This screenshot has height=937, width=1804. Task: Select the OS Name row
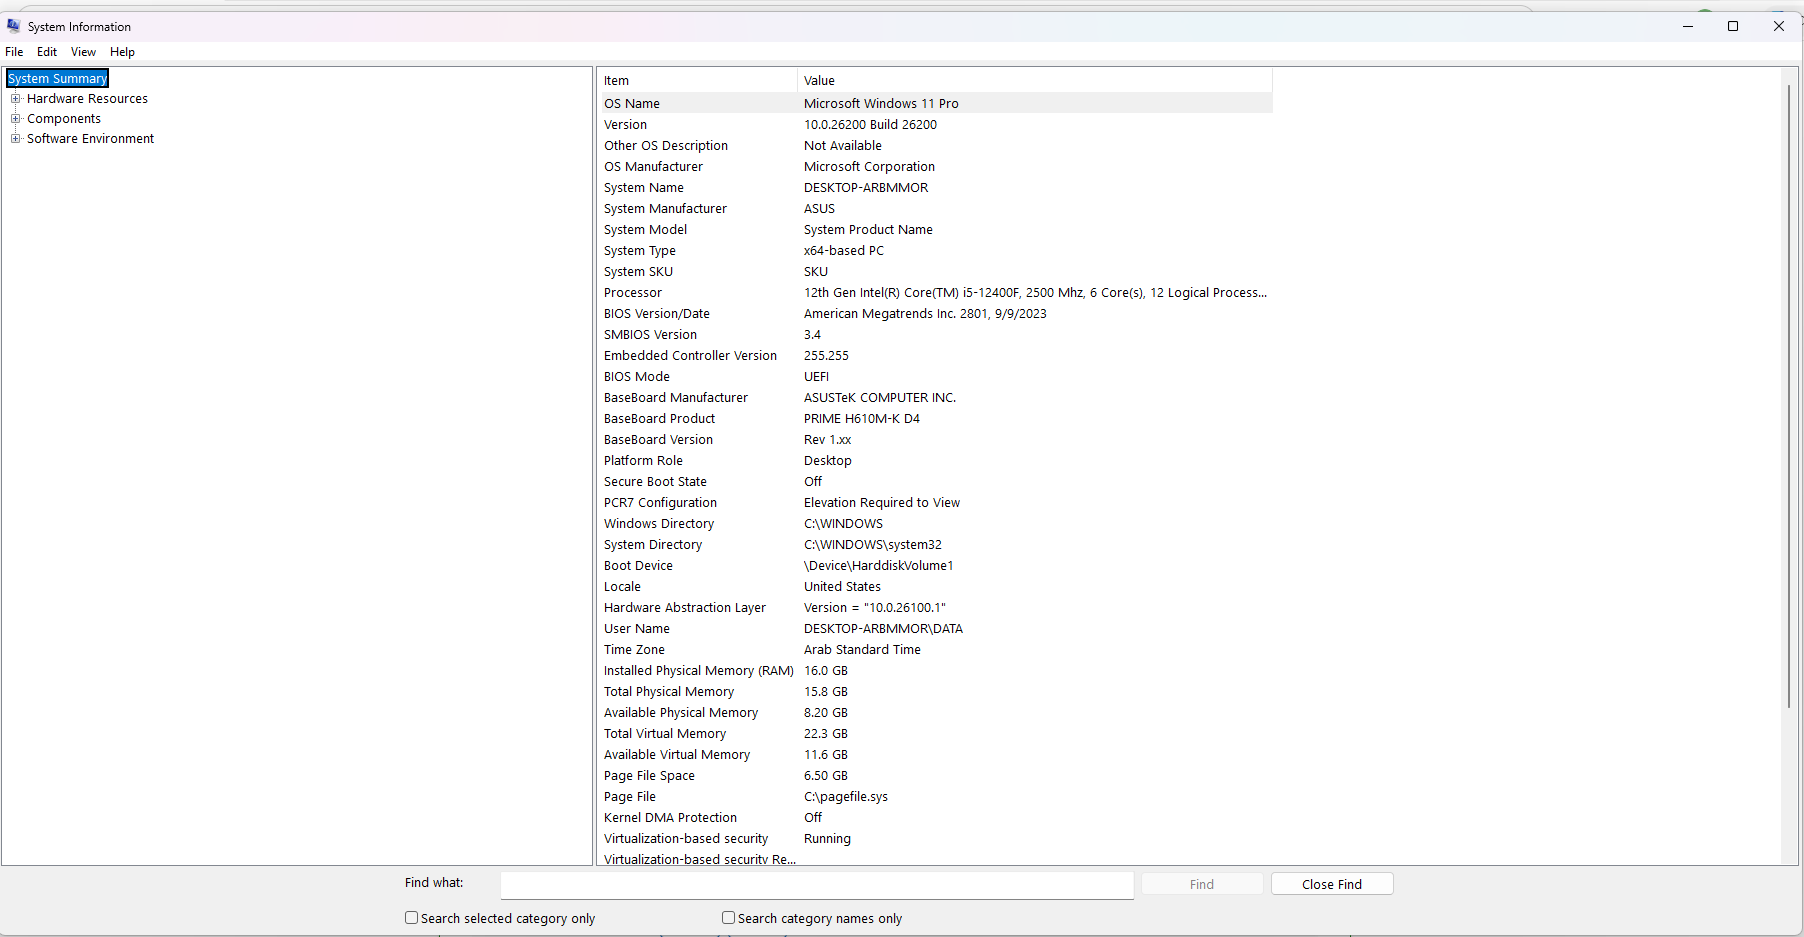935,104
